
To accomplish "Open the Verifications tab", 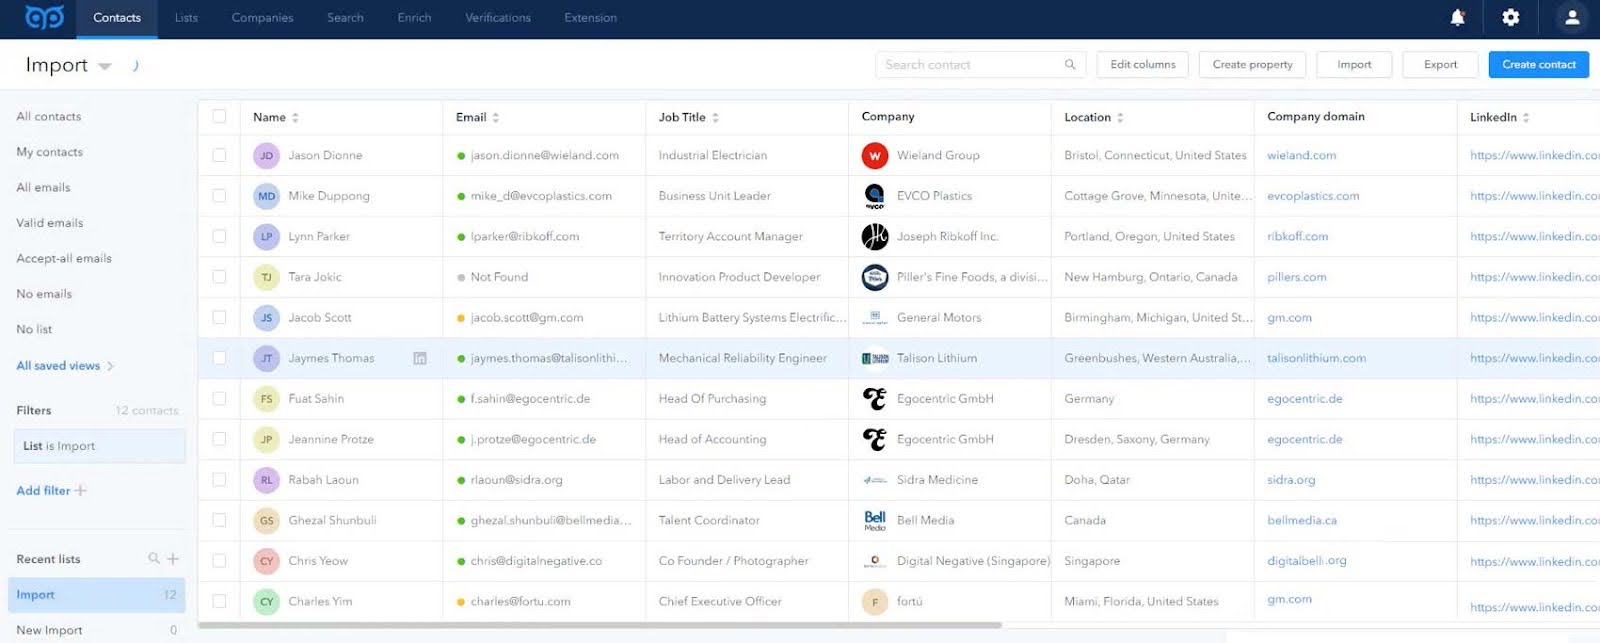I will 498,18.
